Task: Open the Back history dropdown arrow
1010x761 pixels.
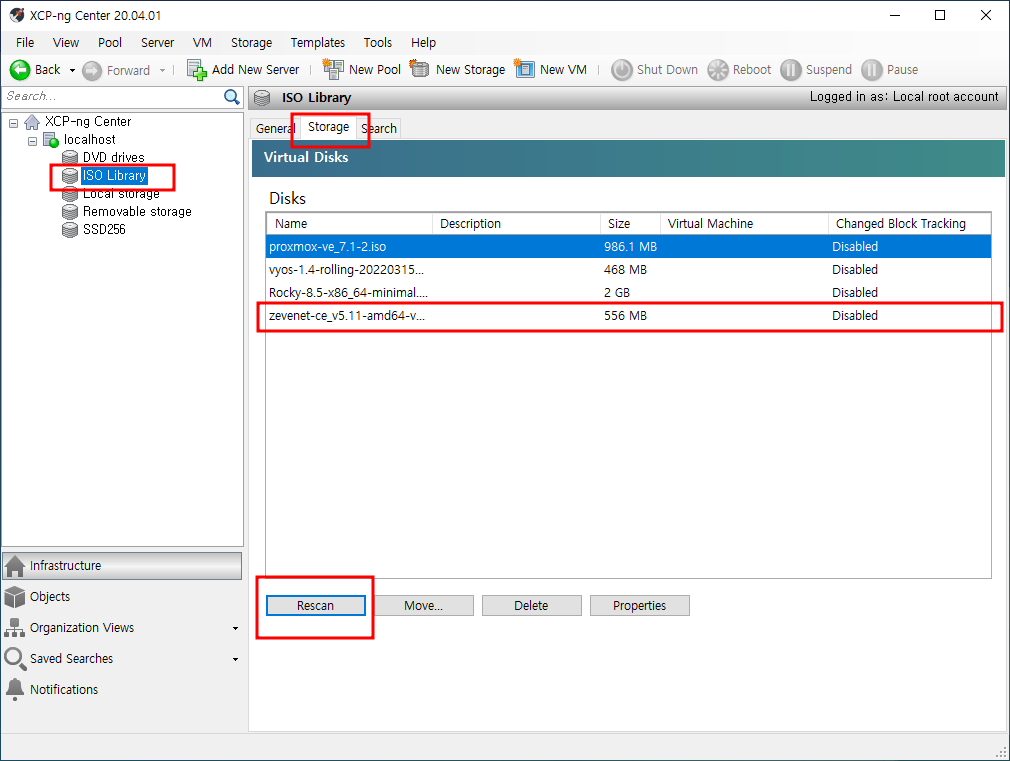Action: point(72,70)
